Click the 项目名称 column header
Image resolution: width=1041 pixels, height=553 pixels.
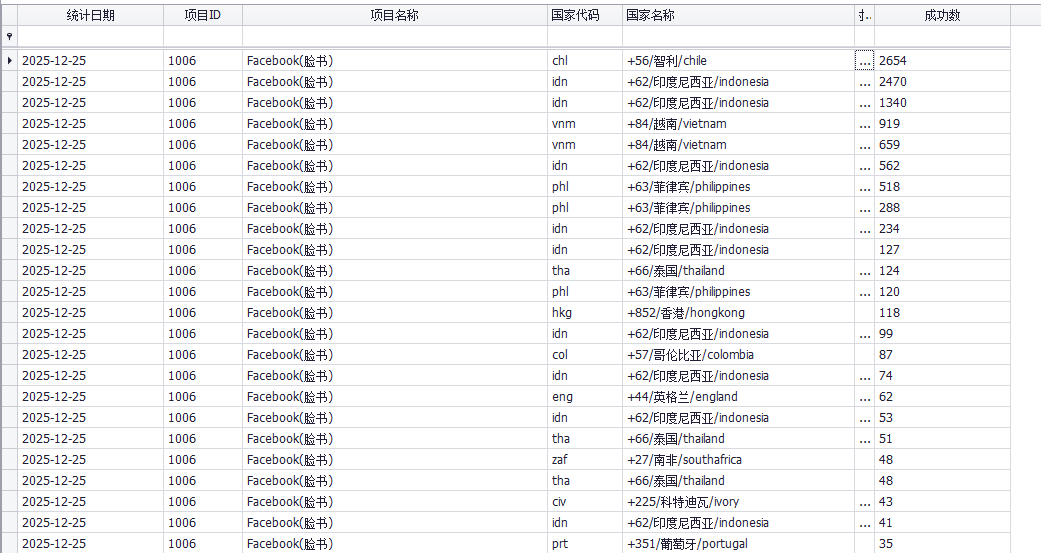pyautogui.click(x=394, y=15)
